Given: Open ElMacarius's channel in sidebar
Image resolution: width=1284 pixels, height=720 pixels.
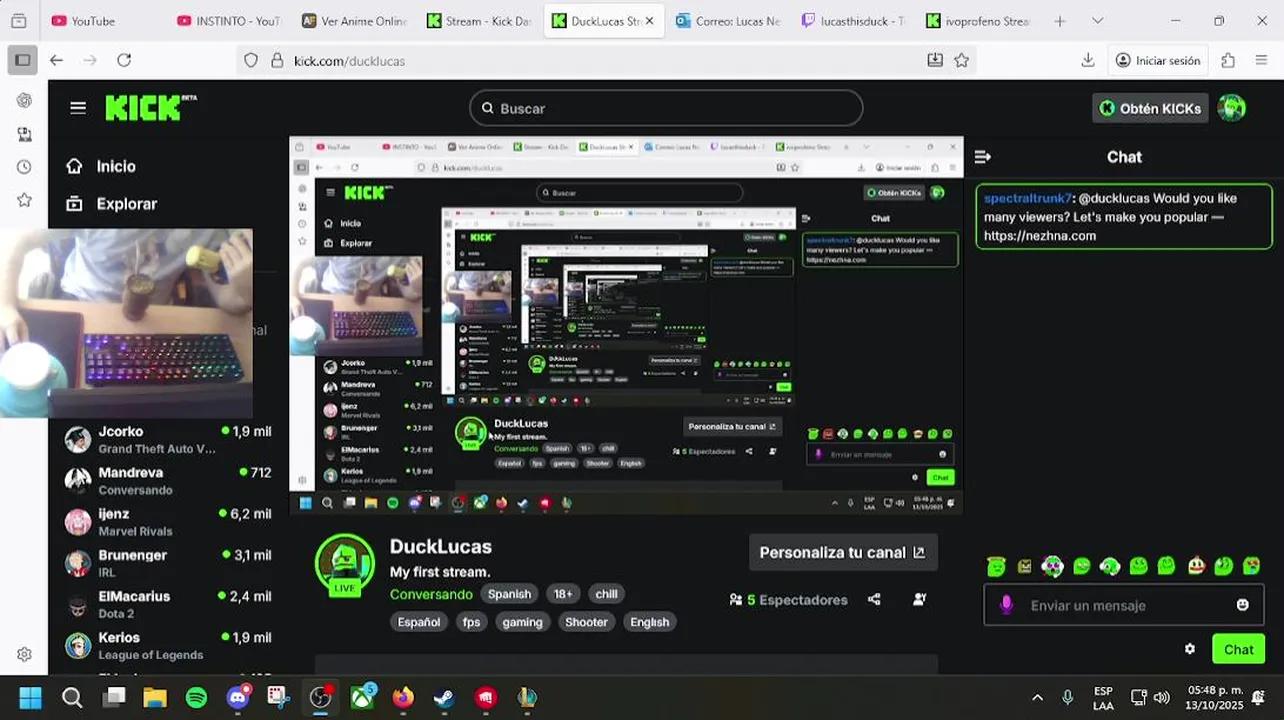Looking at the screenshot, I should click(168, 604).
